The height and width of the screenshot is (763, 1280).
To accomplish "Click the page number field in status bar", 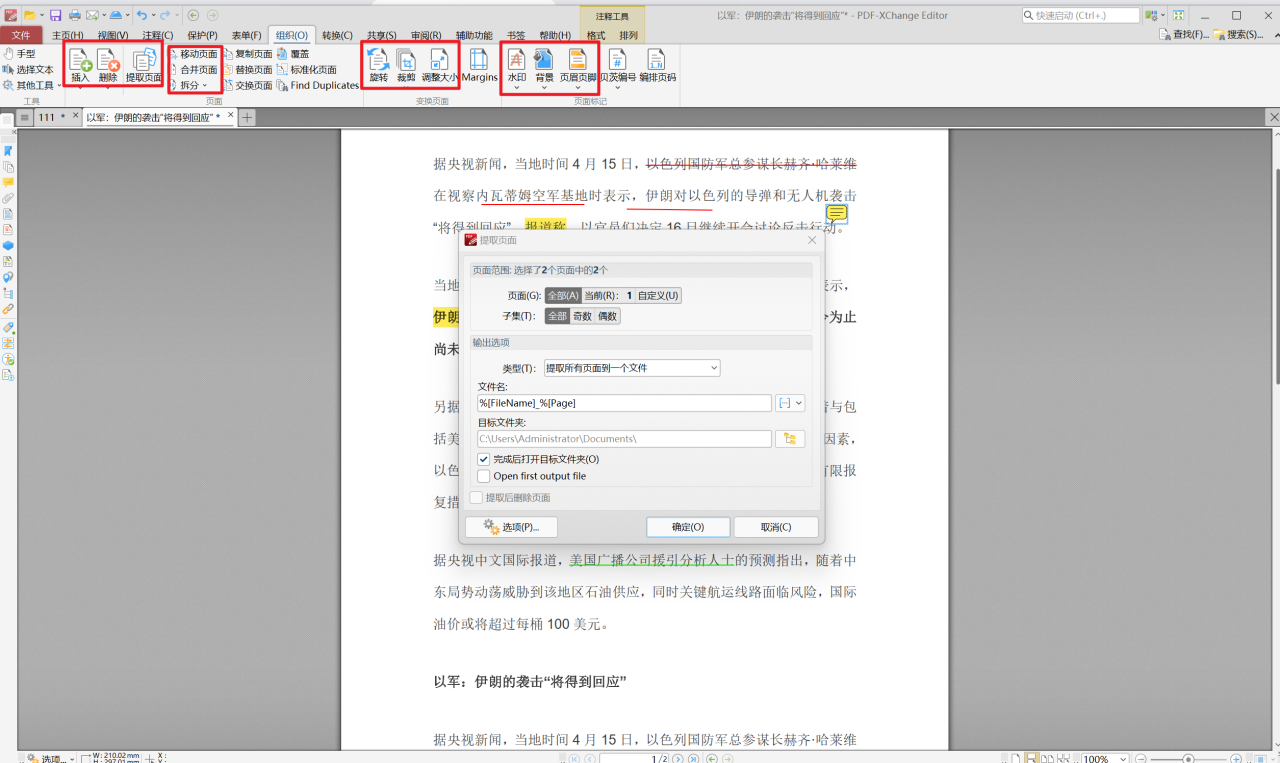I will point(632,759).
